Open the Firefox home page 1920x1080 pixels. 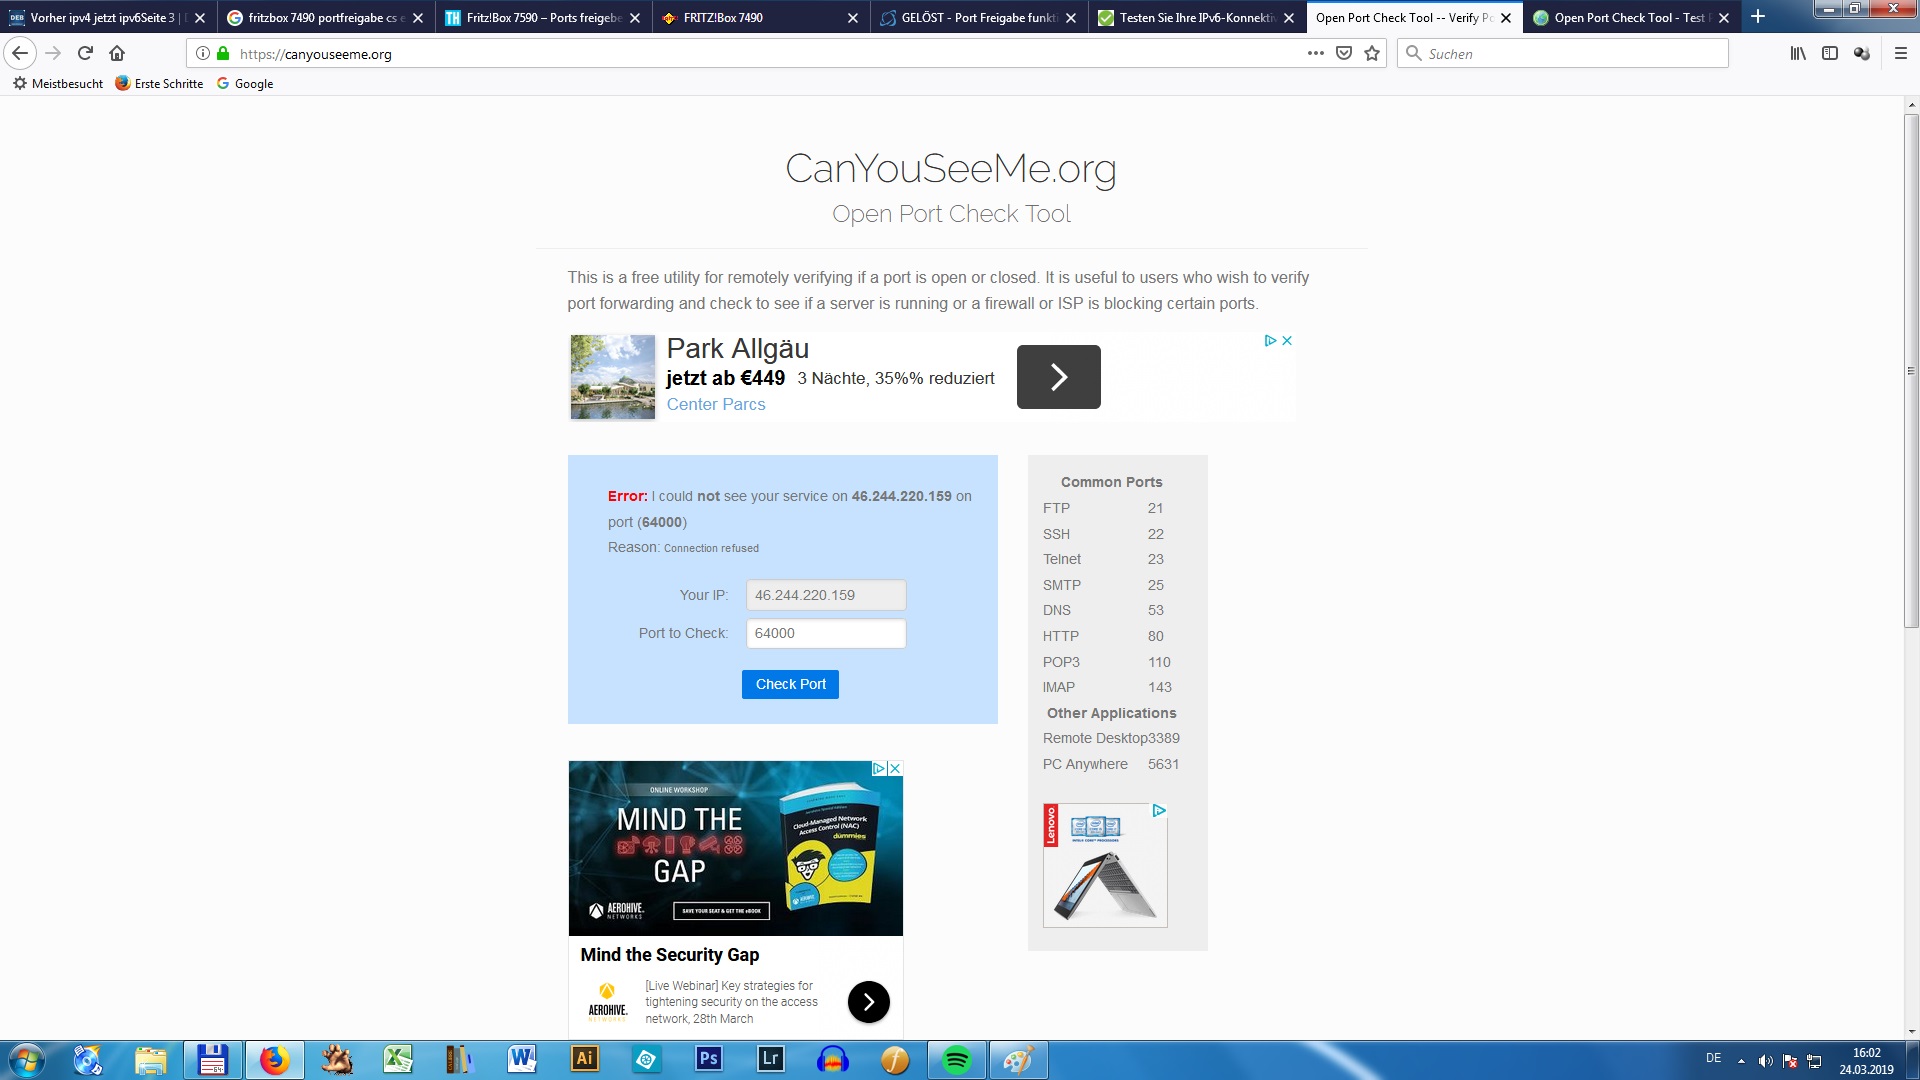click(x=117, y=53)
